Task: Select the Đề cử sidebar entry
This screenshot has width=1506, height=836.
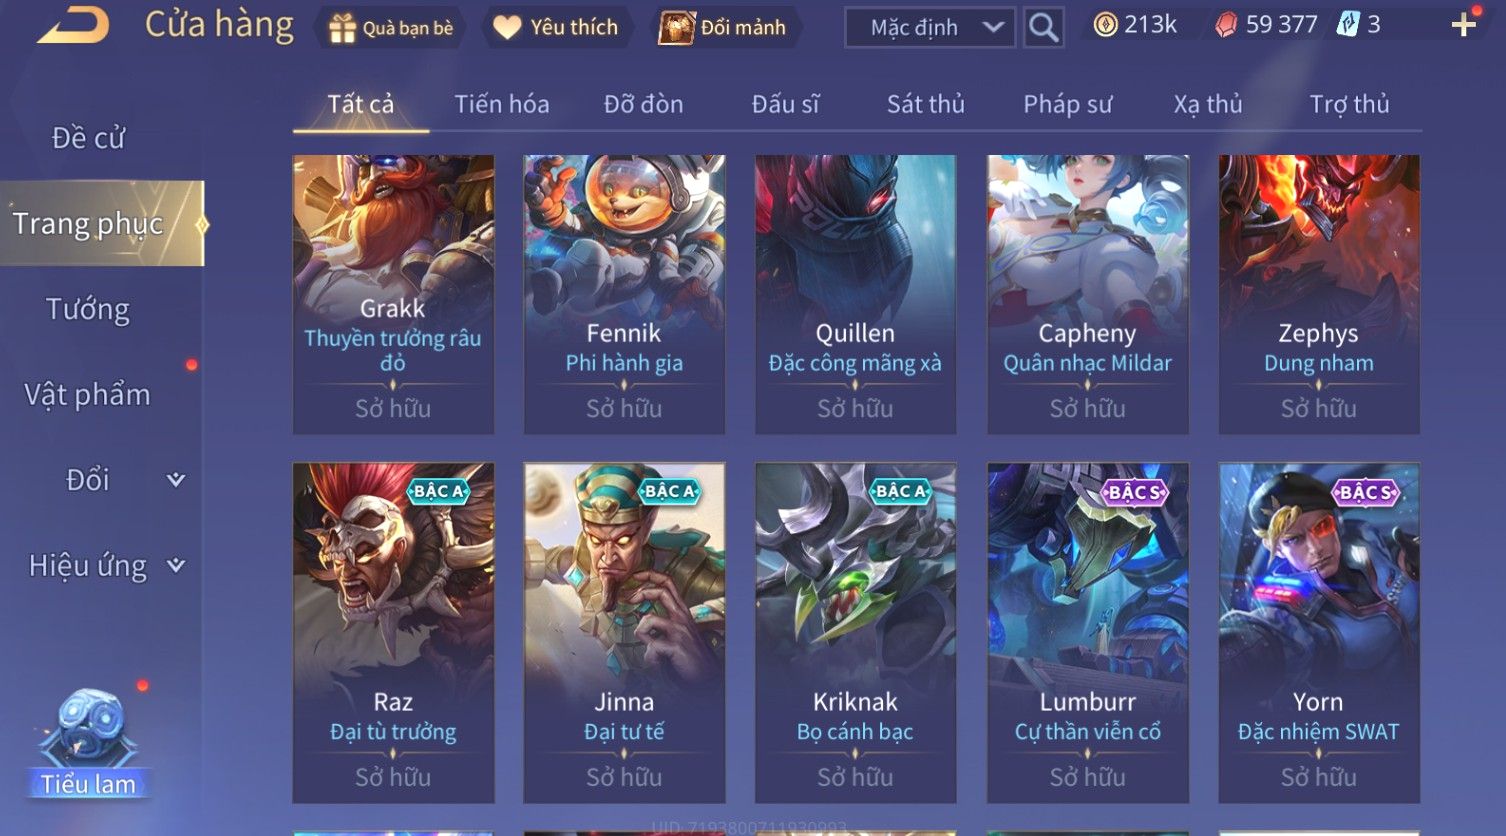Action: click(x=88, y=138)
